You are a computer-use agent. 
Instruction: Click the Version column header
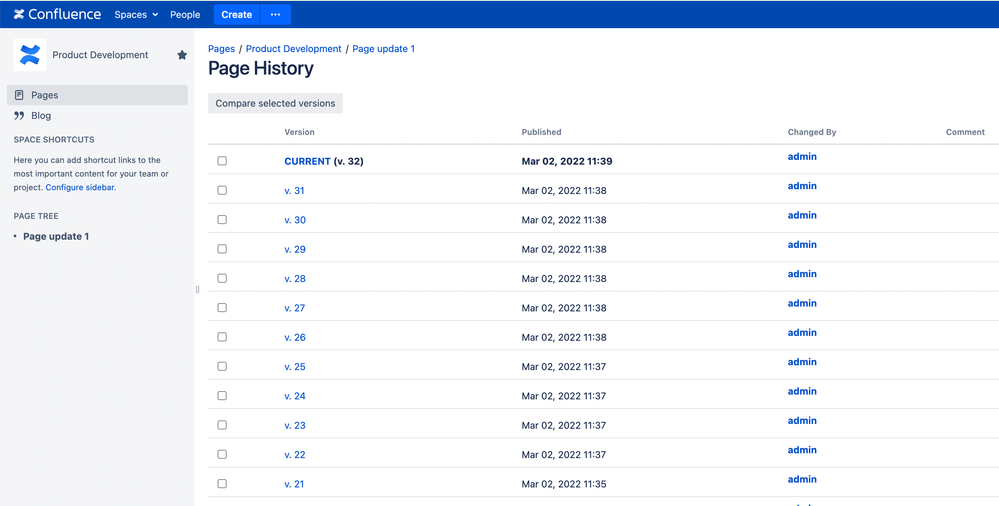(299, 132)
